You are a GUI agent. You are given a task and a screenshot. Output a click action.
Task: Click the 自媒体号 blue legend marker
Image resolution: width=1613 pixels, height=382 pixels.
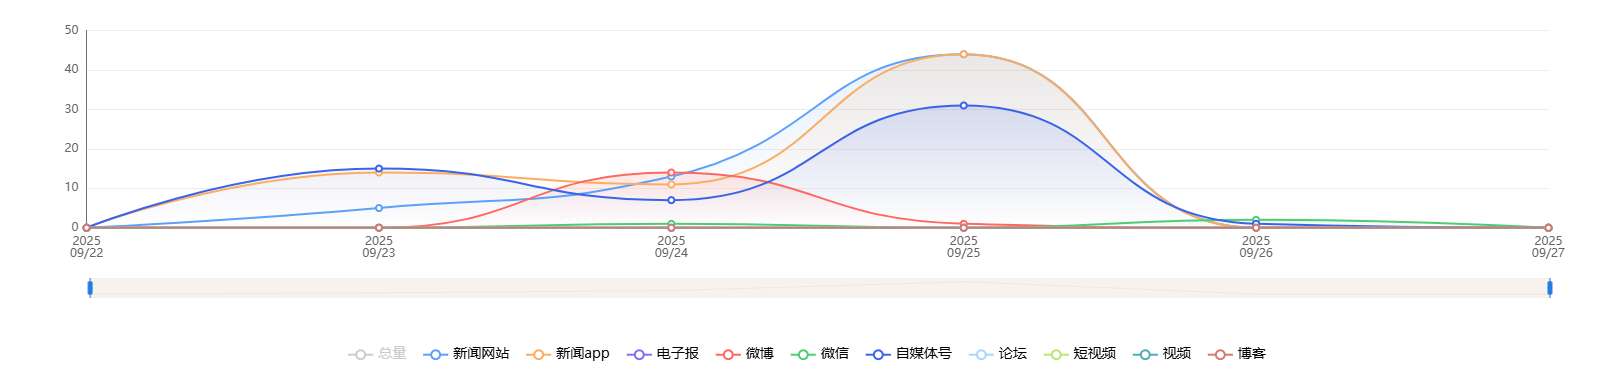pos(878,354)
